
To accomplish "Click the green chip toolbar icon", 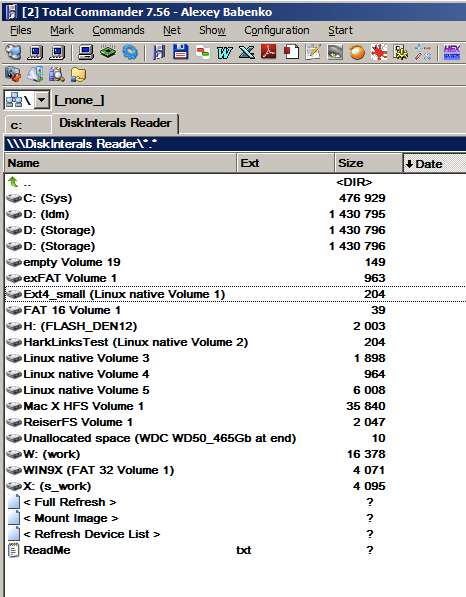I will 108,52.
